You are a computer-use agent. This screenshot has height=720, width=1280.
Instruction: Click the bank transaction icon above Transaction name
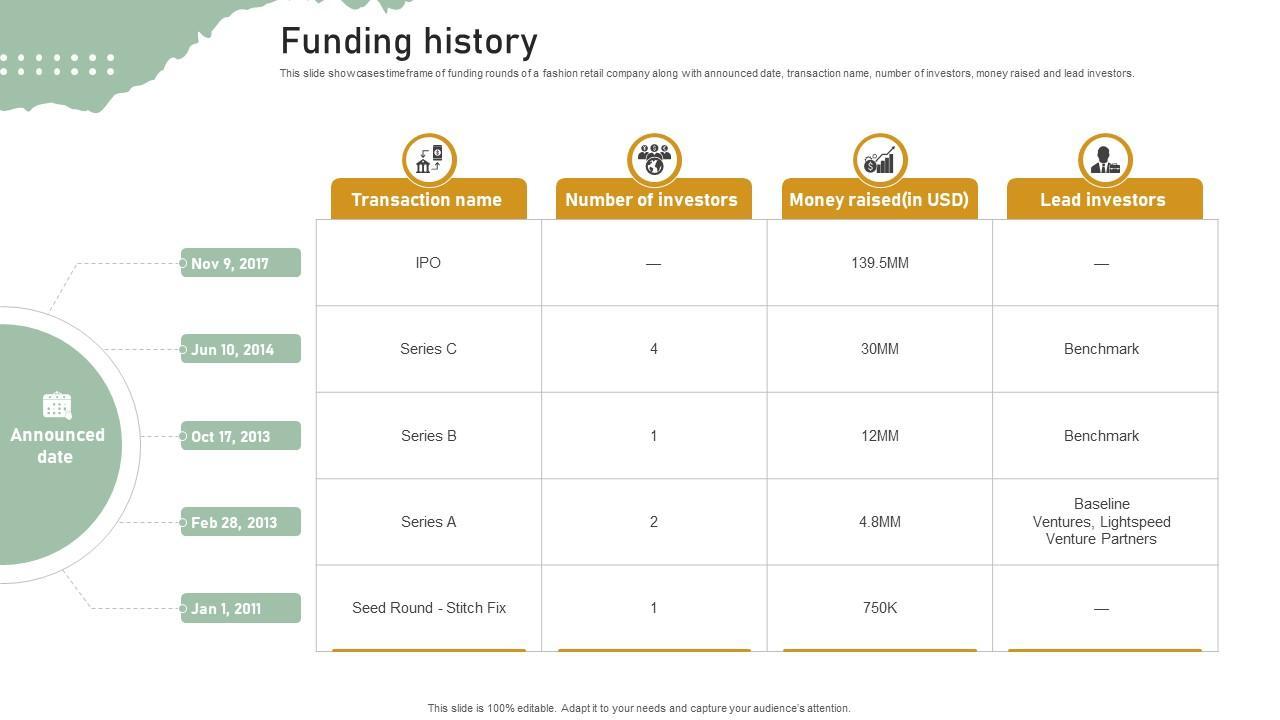tap(429, 160)
